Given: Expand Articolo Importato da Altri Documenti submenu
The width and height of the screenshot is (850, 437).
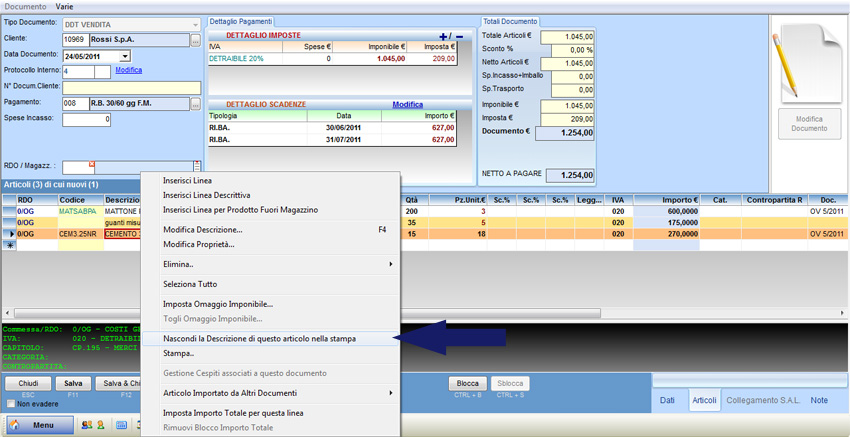Looking at the screenshot, I should 390,393.
